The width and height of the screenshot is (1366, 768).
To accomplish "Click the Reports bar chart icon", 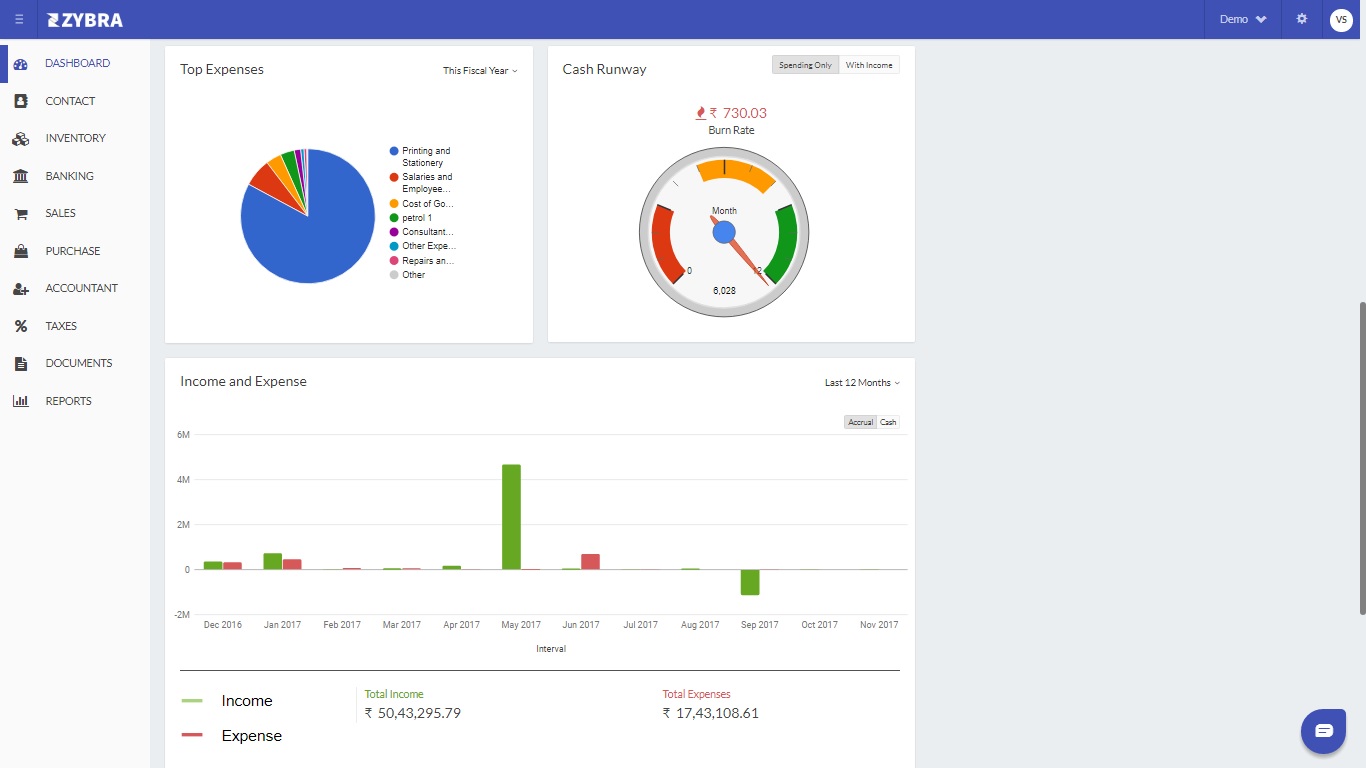I will click(x=20, y=401).
